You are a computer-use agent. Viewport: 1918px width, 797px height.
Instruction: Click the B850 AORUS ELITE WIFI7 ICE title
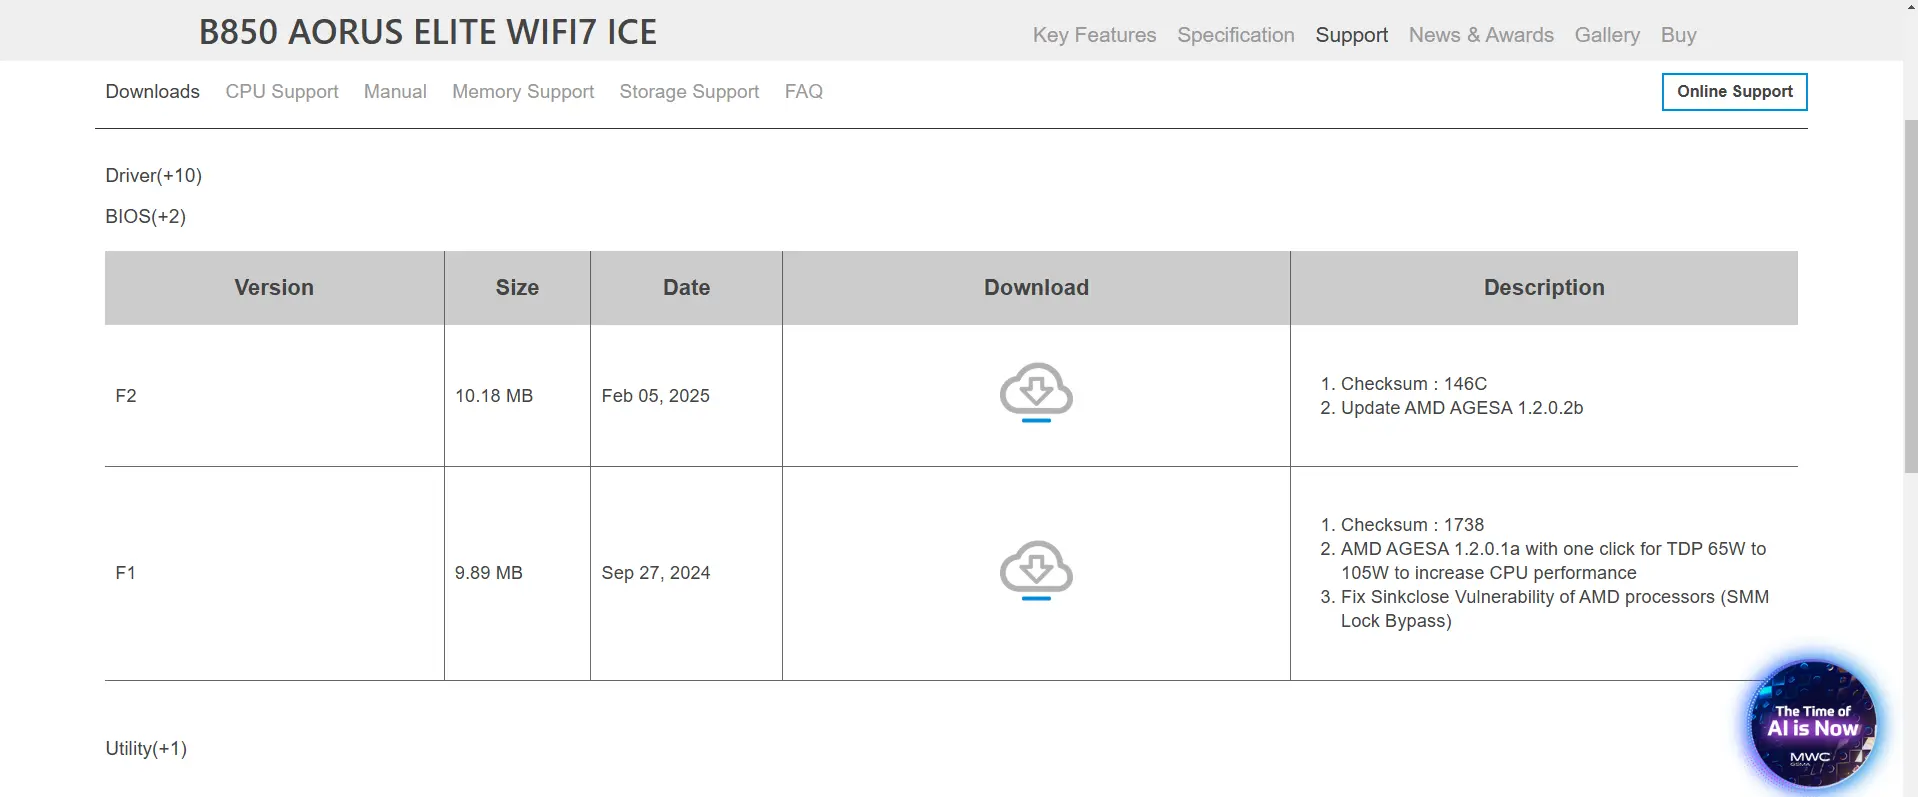pos(428,32)
